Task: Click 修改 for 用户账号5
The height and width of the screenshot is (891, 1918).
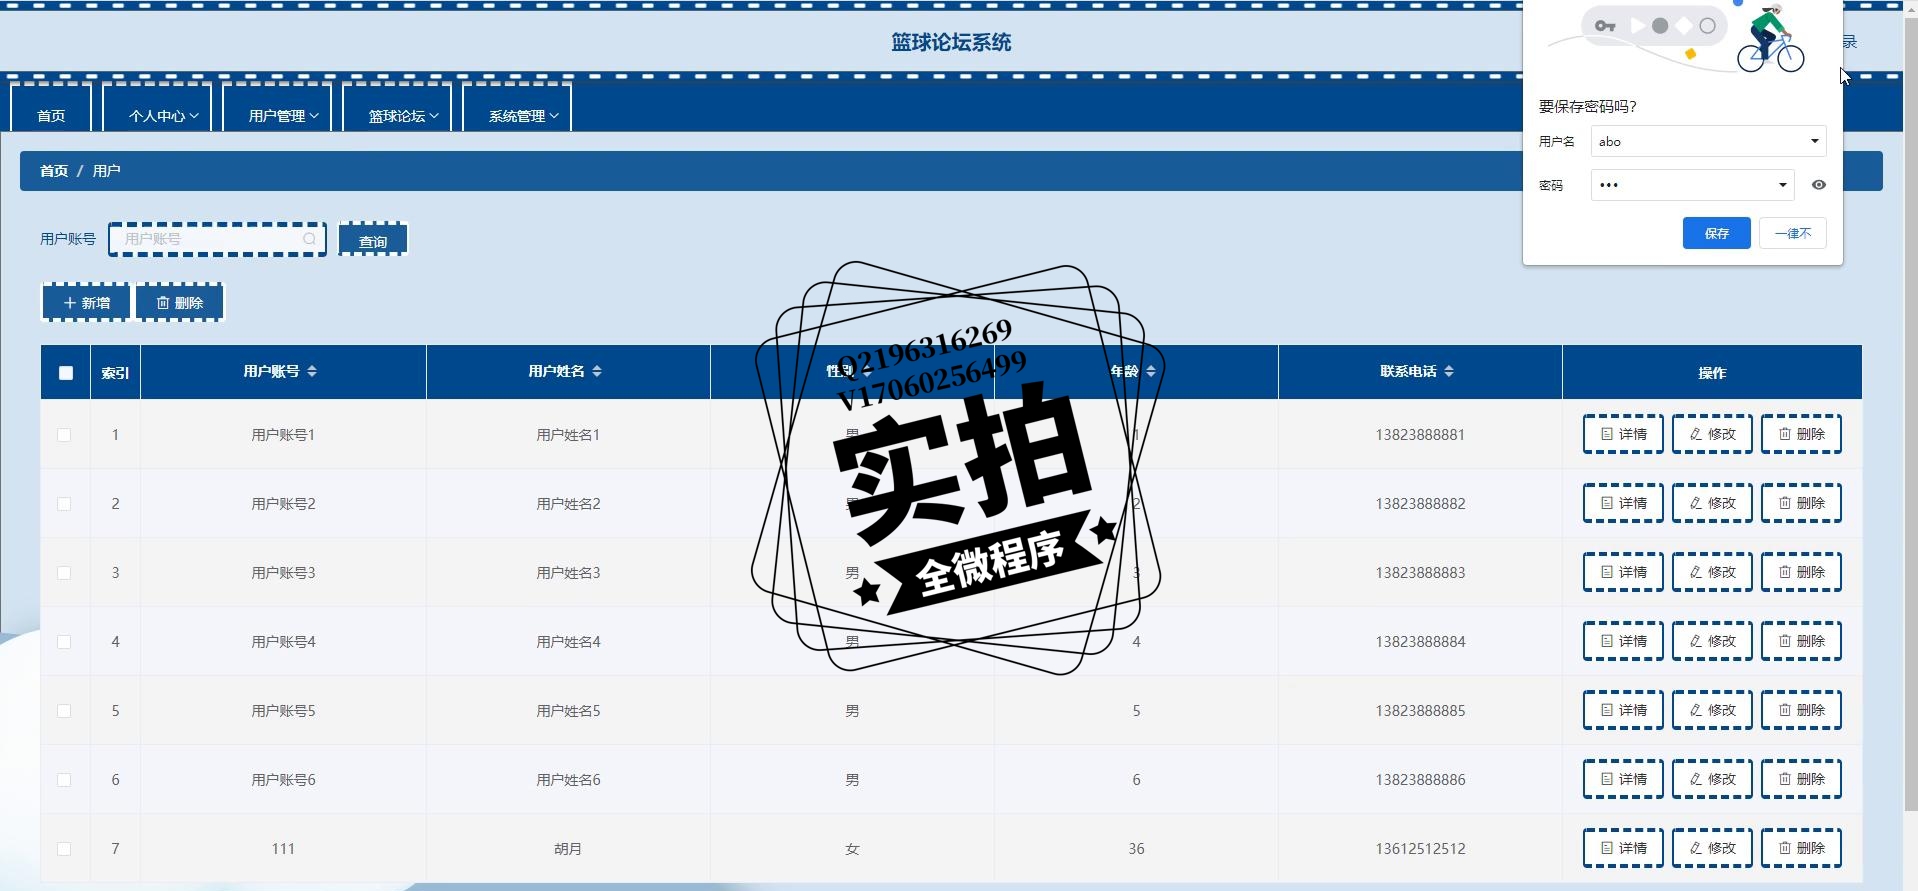Action: point(1712,710)
